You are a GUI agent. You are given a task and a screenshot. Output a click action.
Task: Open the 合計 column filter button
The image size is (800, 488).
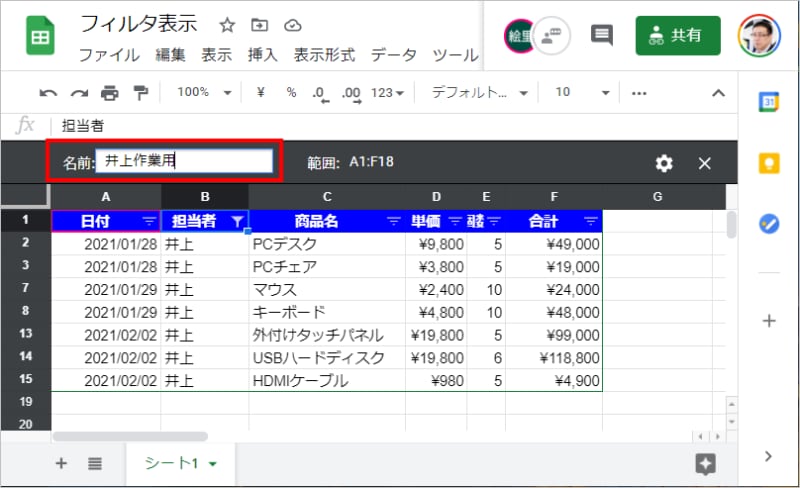pos(590,222)
